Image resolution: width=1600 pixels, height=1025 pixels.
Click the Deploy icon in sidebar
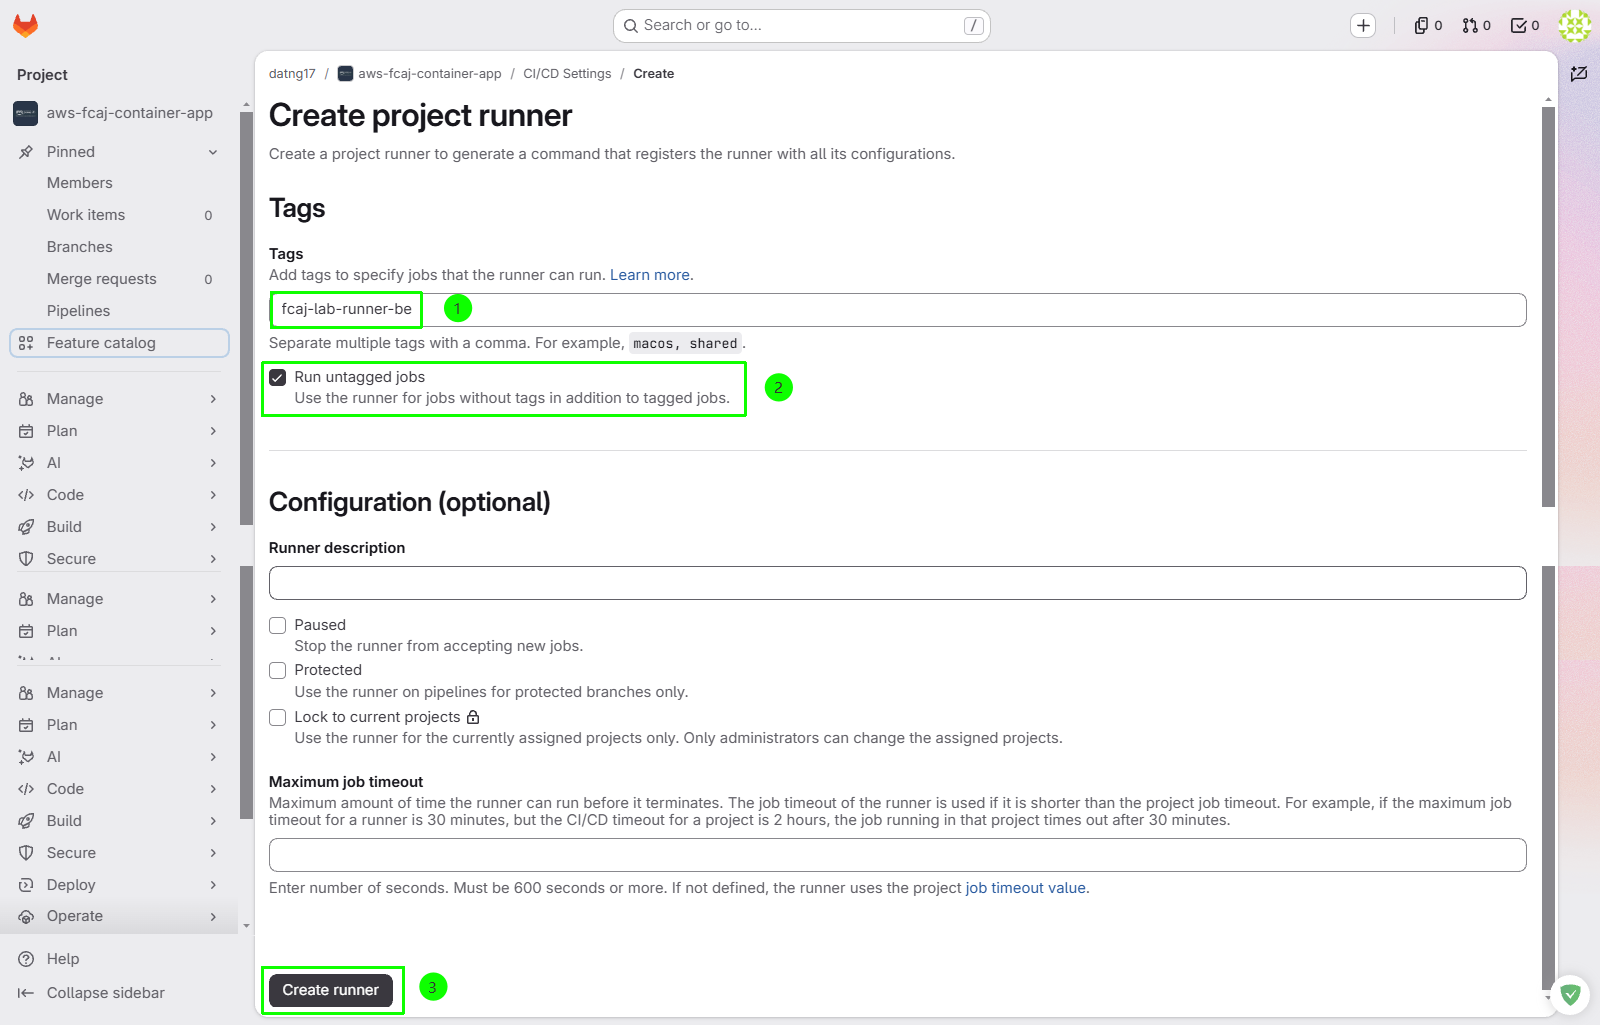tap(26, 885)
